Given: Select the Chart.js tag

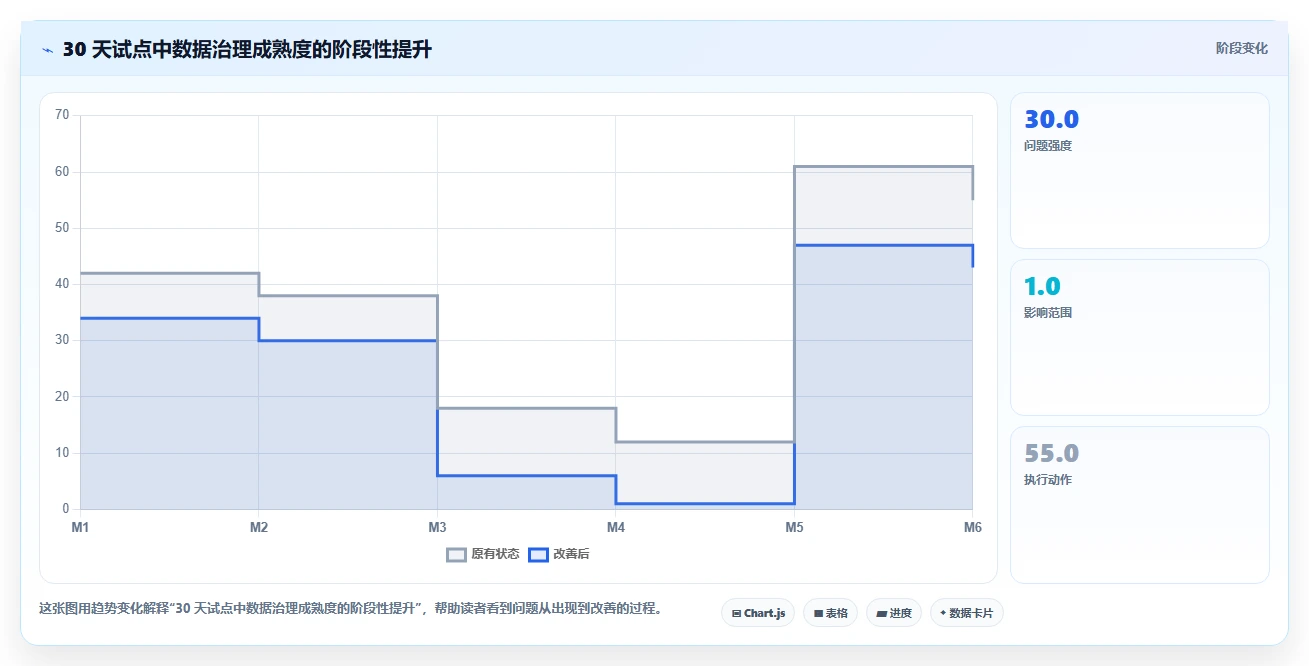Looking at the screenshot, I should click(758, 613).
